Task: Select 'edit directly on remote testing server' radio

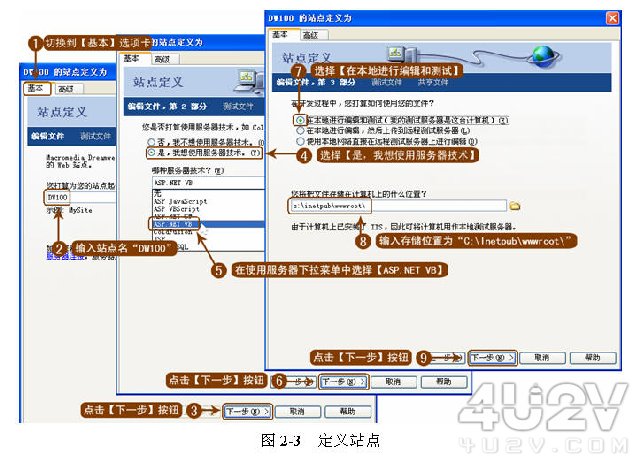Action: pos(300,139)
